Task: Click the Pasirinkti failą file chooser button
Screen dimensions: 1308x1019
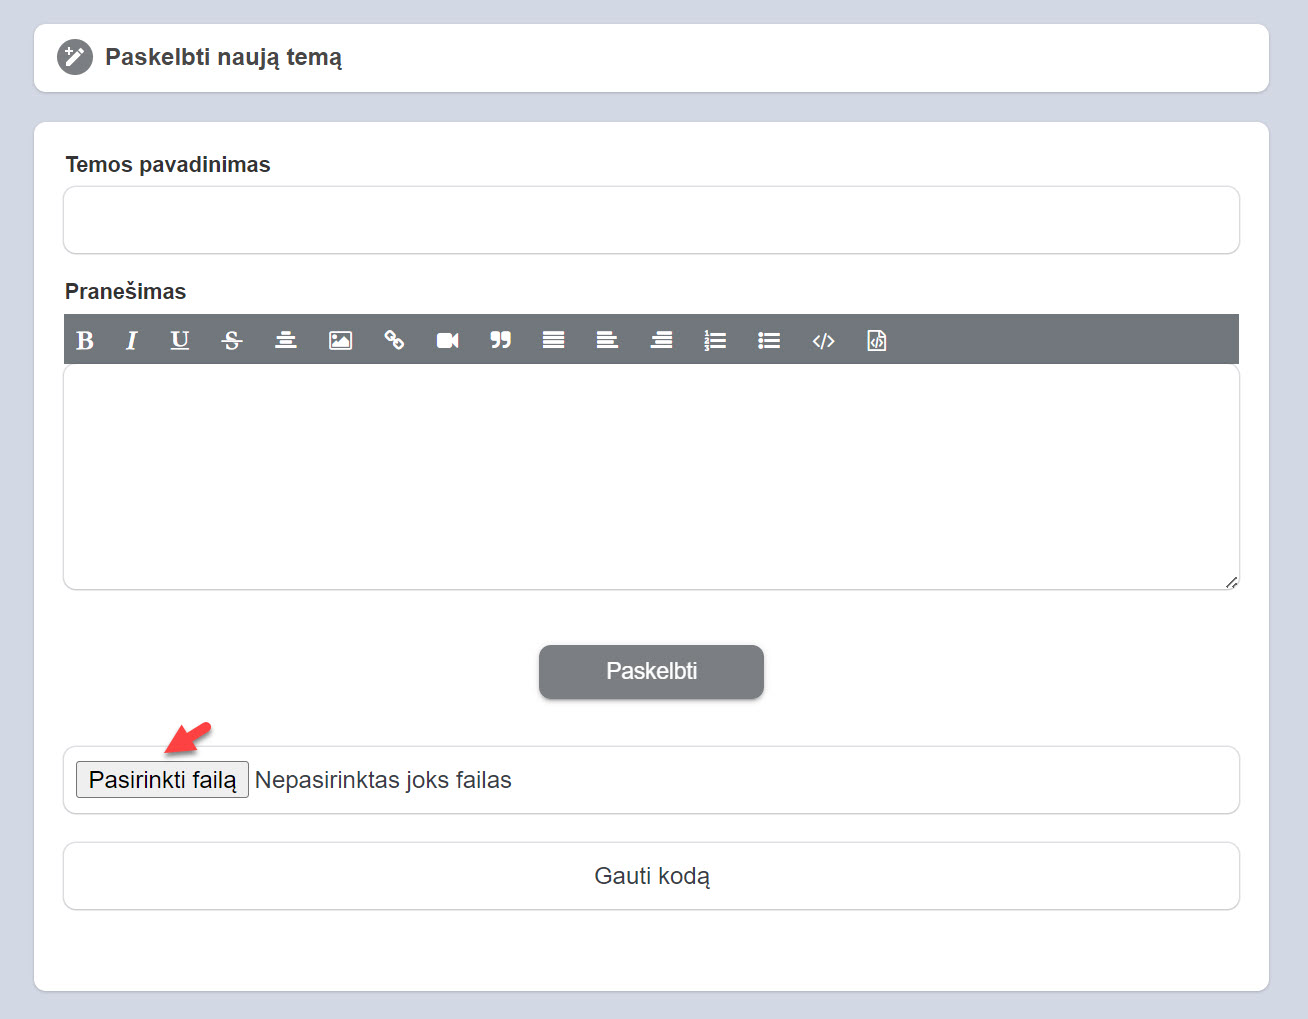Action: (162, 780)
